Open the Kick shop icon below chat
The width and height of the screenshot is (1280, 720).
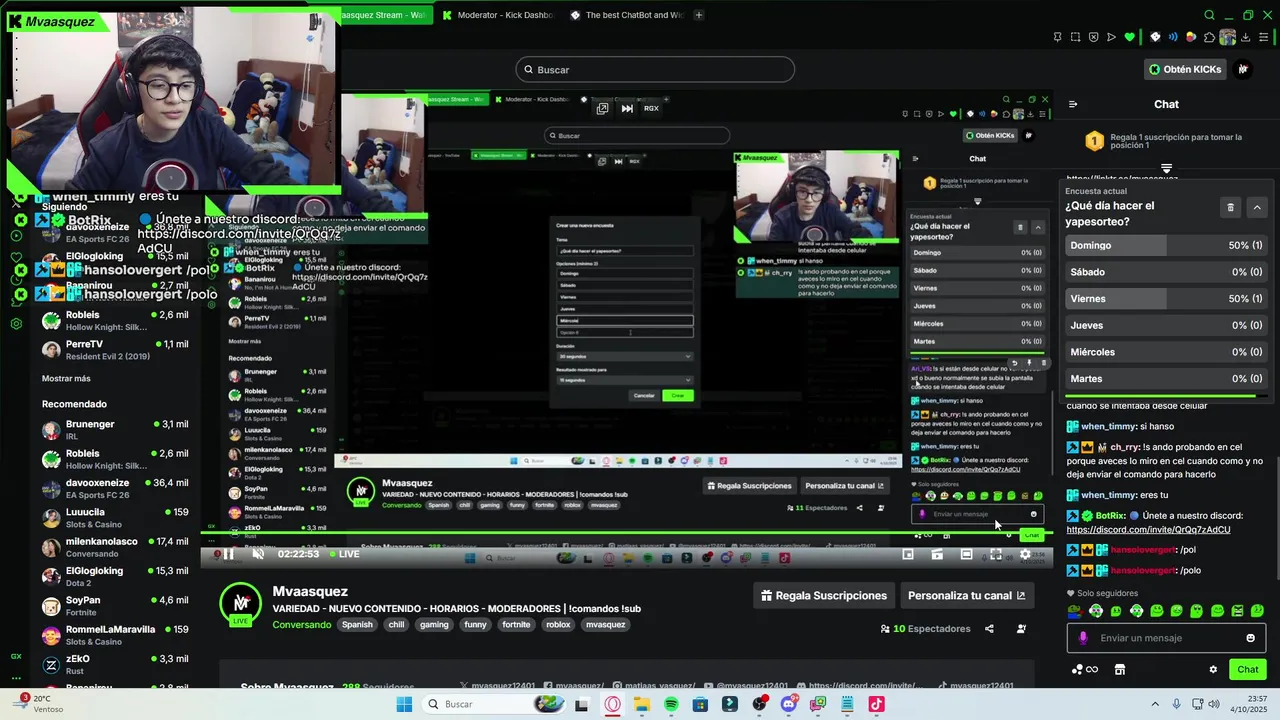pyautogui.click(x=1120, y=670)
